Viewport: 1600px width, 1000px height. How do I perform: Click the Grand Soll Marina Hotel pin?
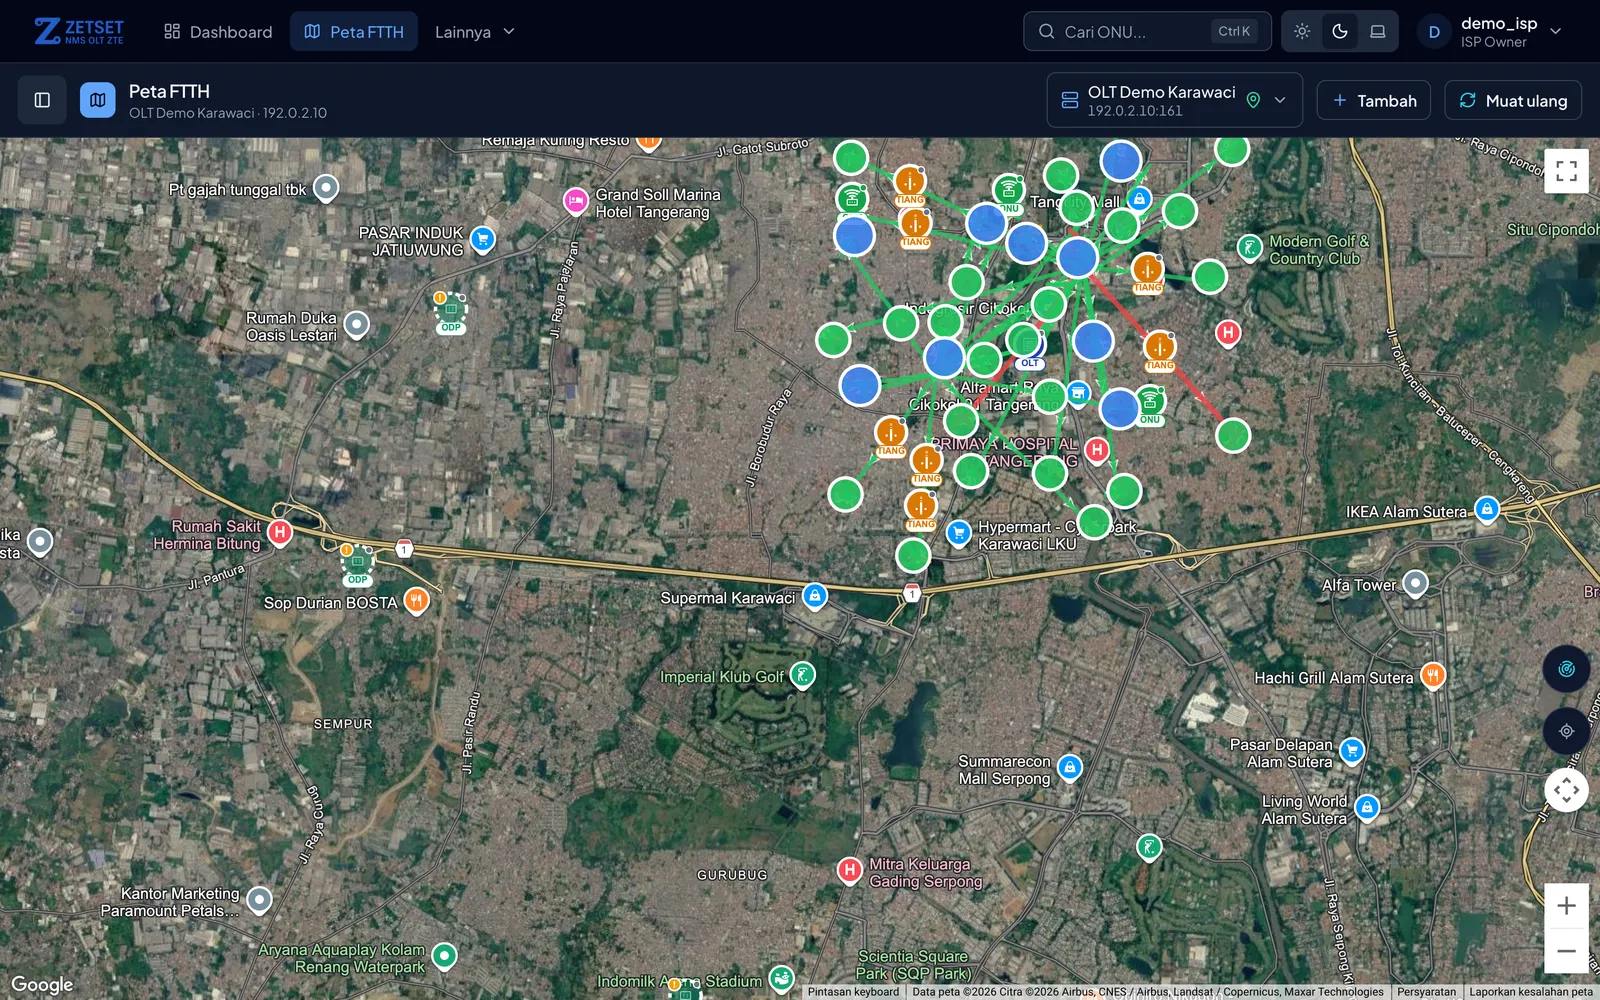[575, 202]
